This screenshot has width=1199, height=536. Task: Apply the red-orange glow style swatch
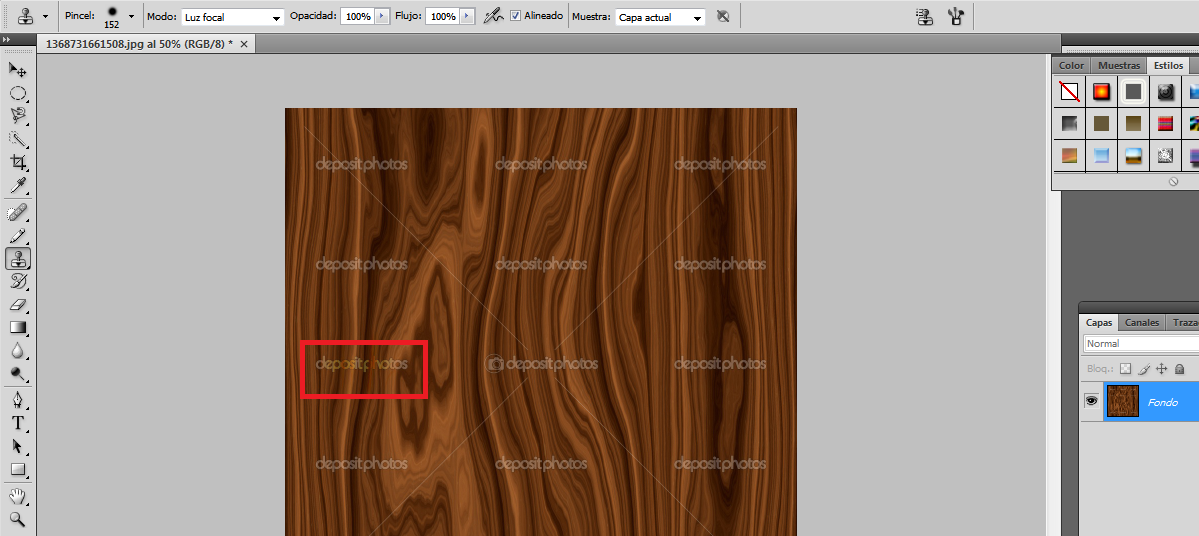(x=1101, y=93)
